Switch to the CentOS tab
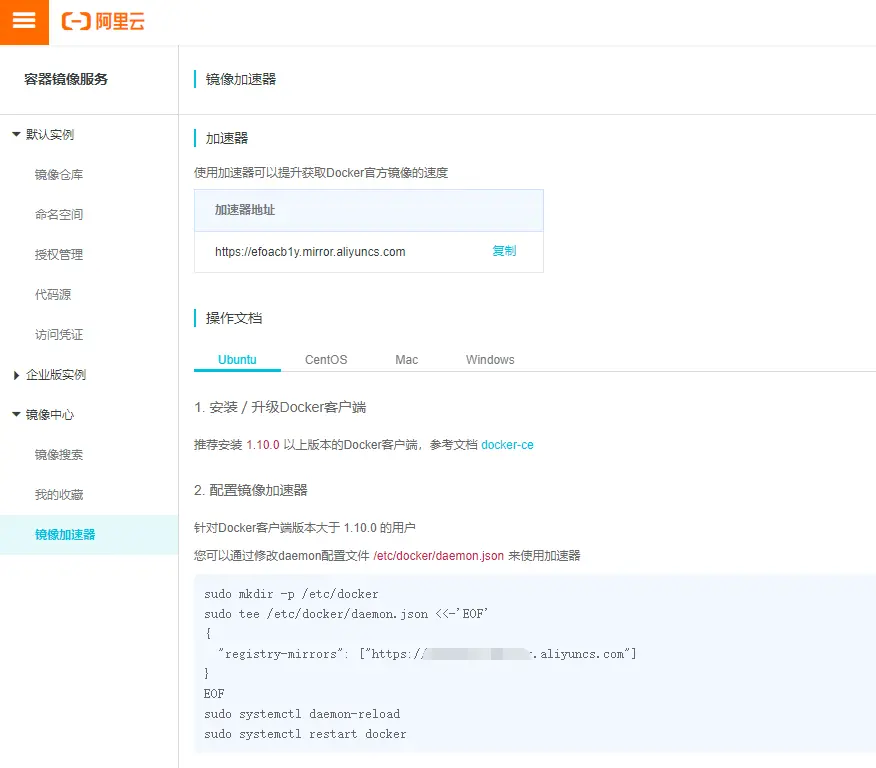This screenshot has width=876, height=768. coord(326,360)
